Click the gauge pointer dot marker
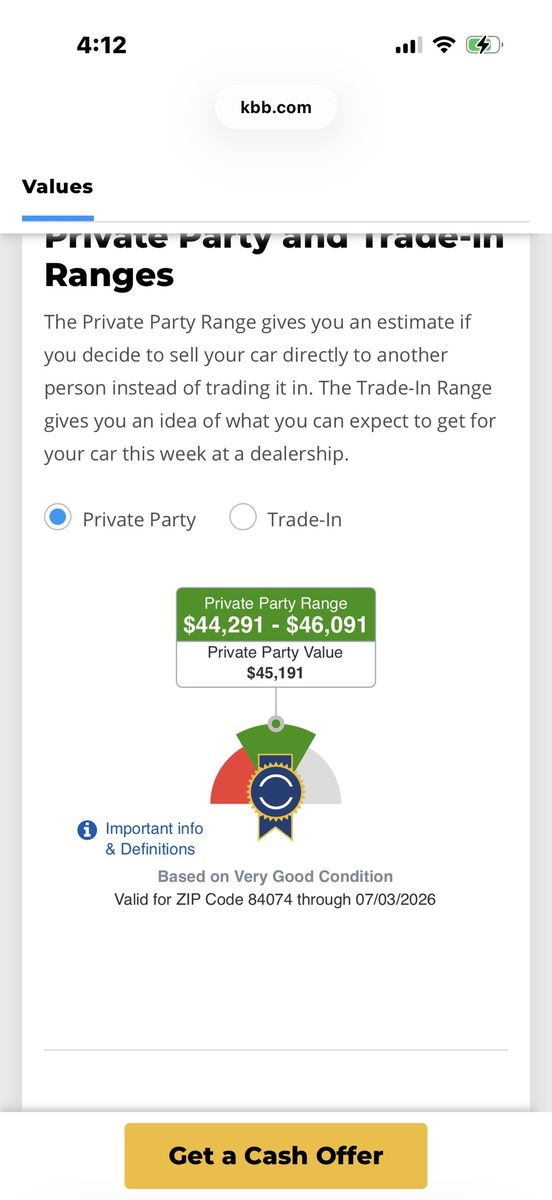Viewport: 552px width, 1200px height. pos(276,723)
